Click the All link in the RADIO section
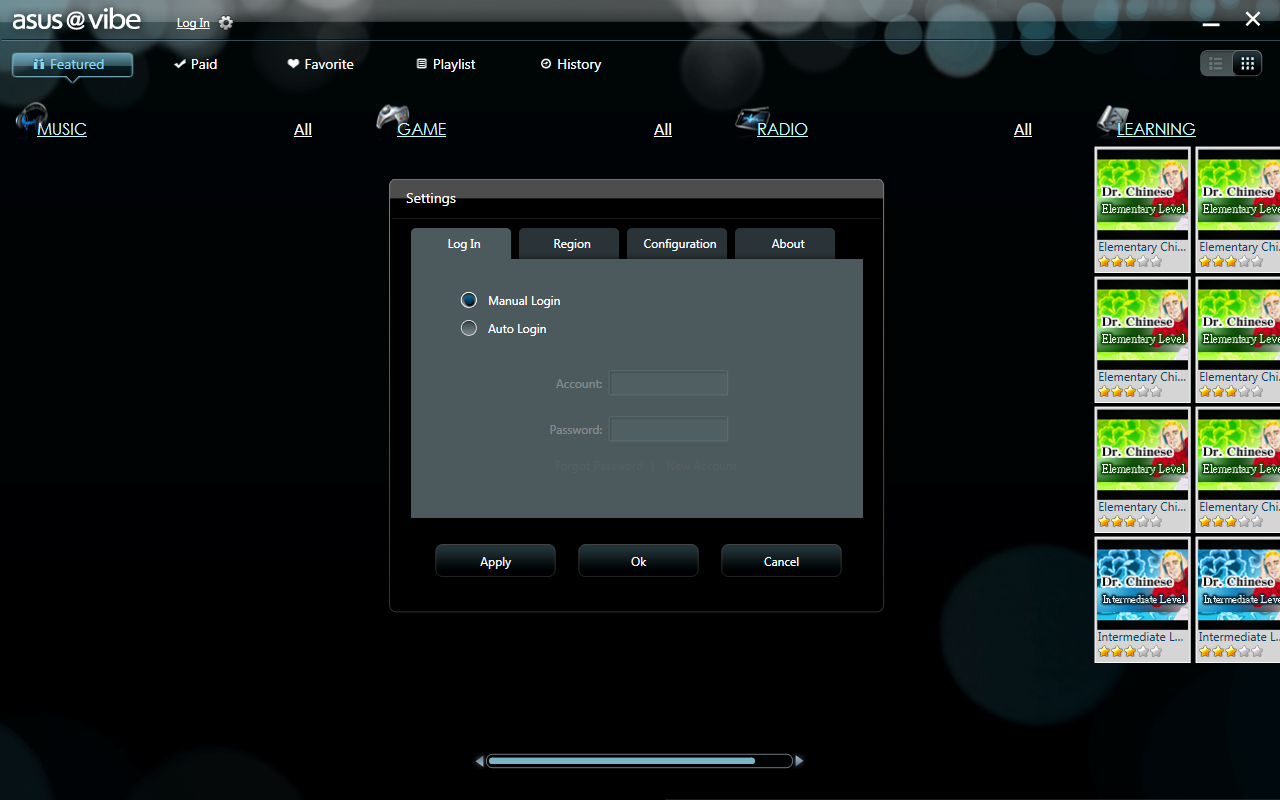The image size is (1280, 800). (1023, 129)
